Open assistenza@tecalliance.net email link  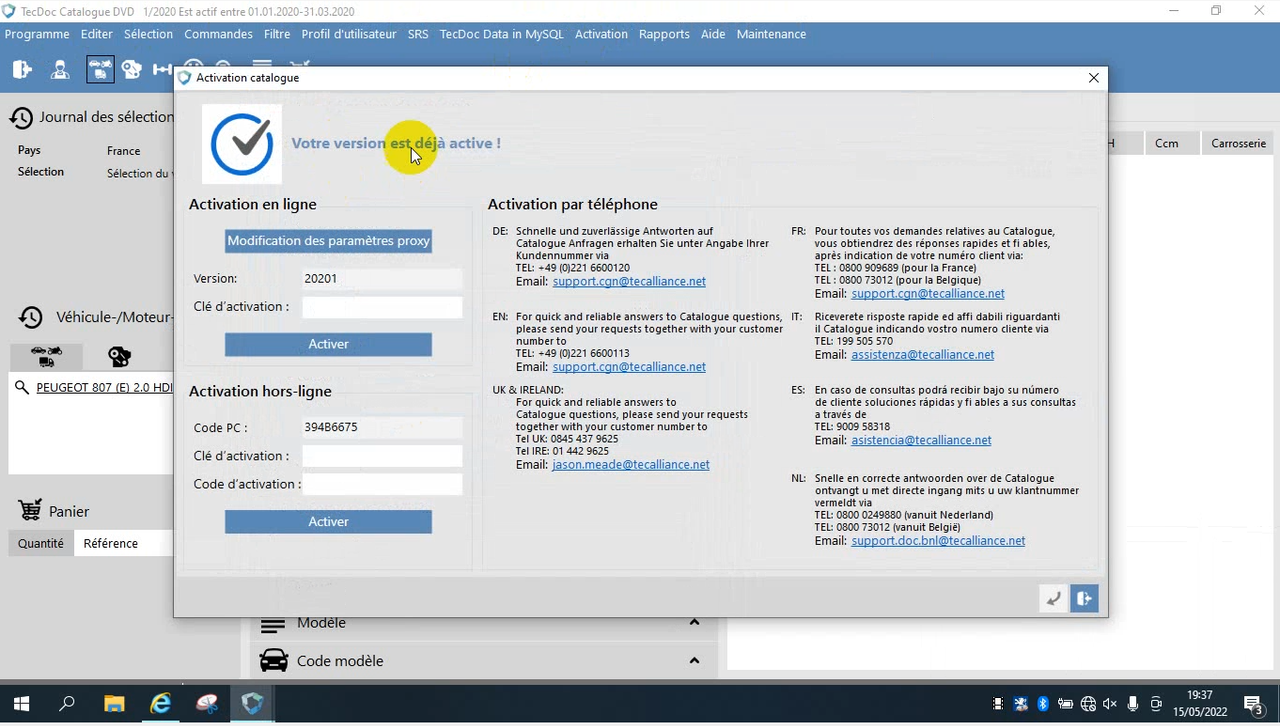click(x=923, y=355)
